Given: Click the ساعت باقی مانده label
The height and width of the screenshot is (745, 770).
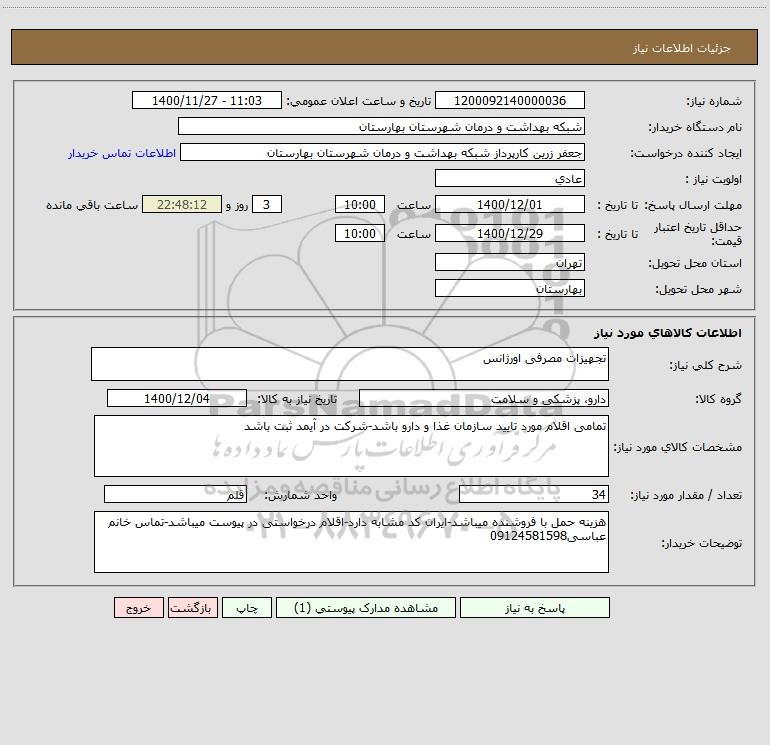Looking at the screenshot, I should pos(92,205).
